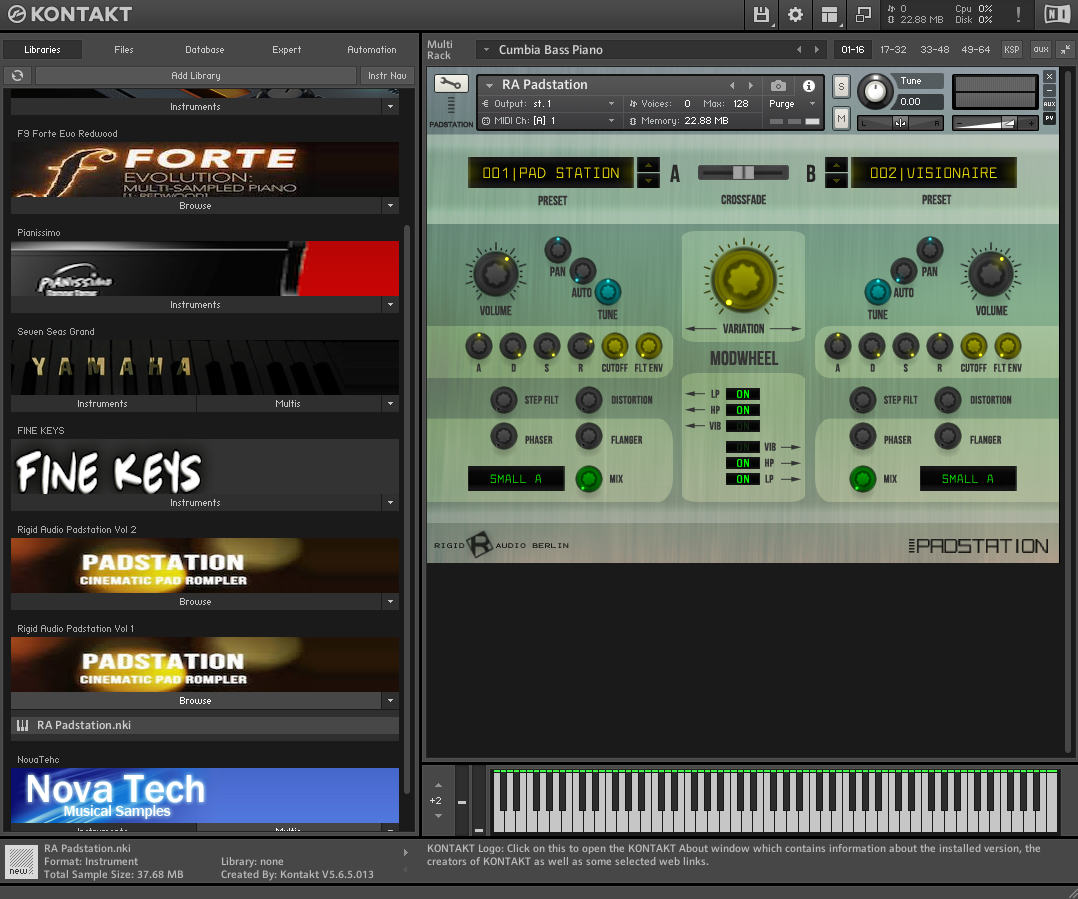The width and height of the screenshot is (1078, 899).
Task: Show rack page 17-32
Action: (893, 49)
